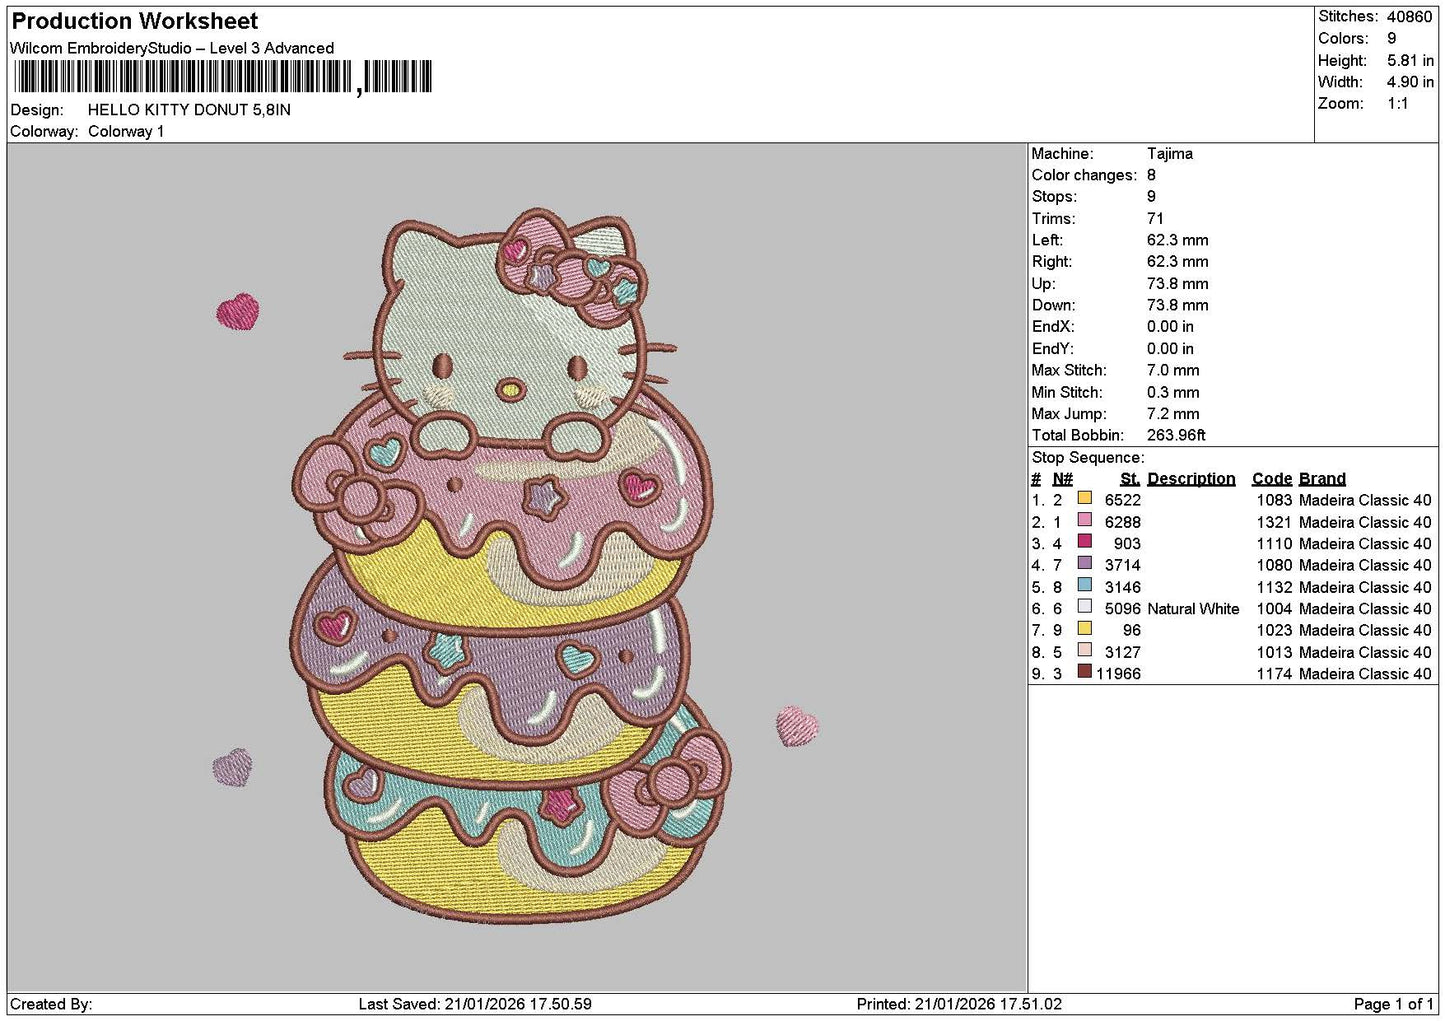Image resolution: width=1445 pixels, height=1021 pixels.
Task: Click the 'Production Worksheet' title
Action: [x=135, y=21]
